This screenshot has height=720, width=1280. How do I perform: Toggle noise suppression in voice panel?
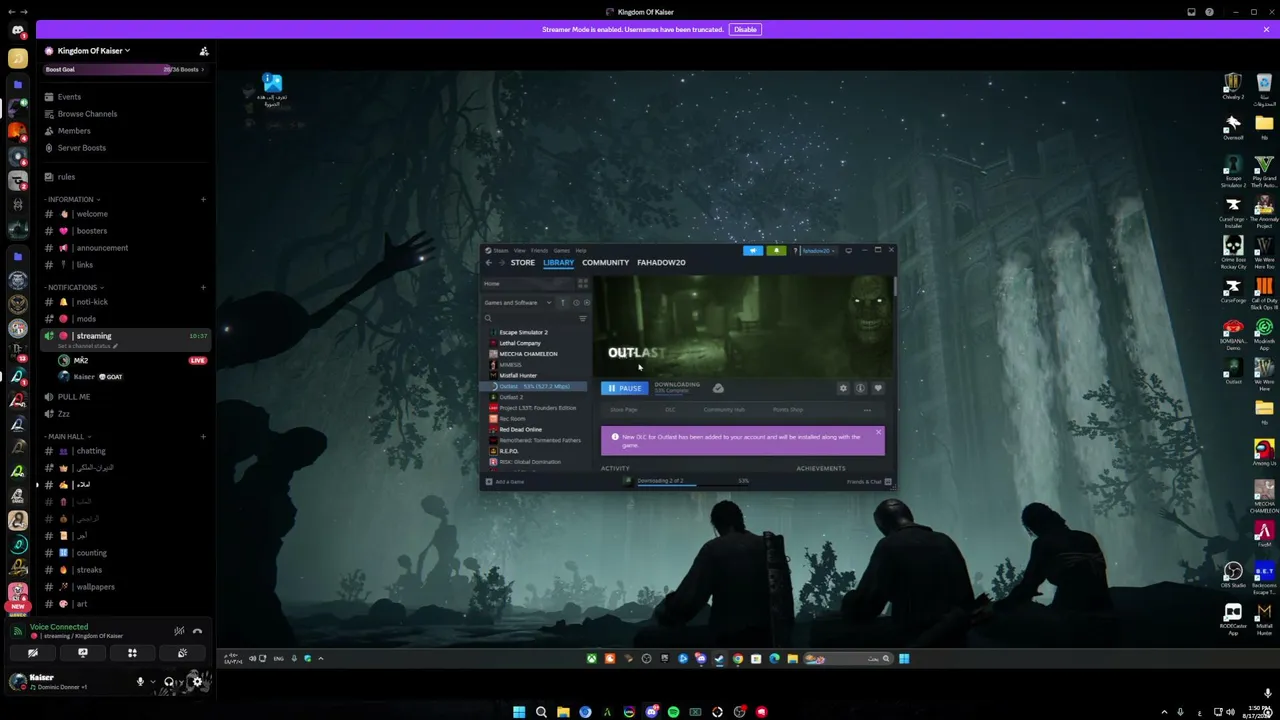point(179,631)
